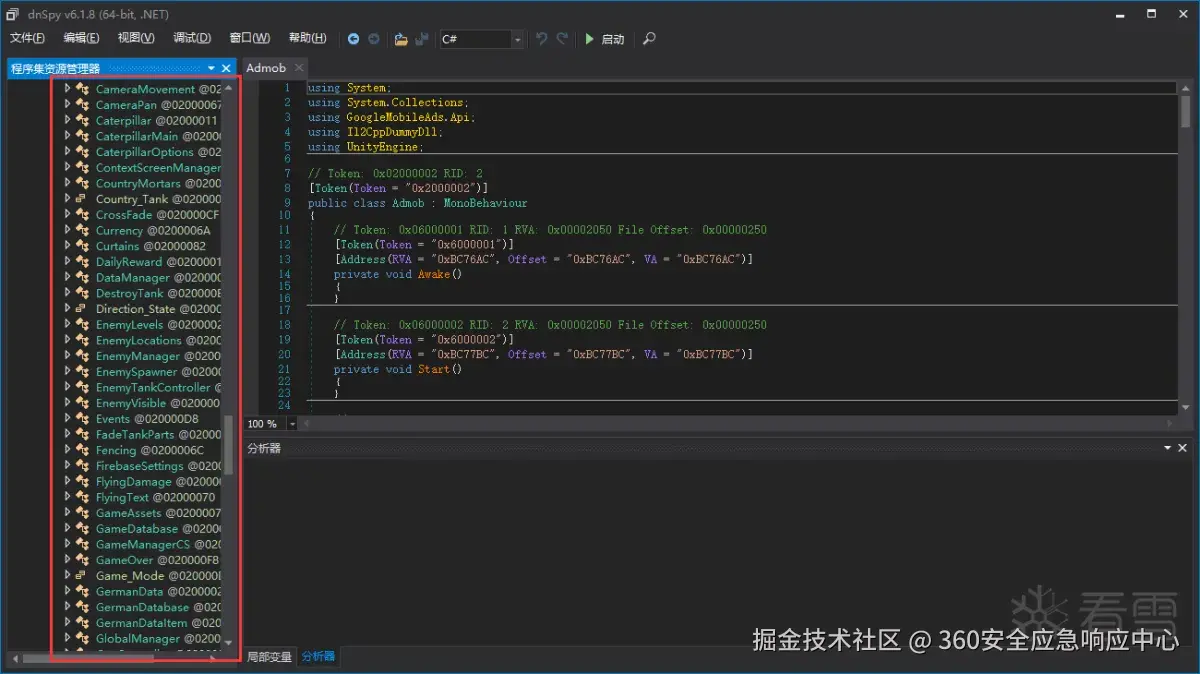Screen dimensions: 1200x674
Task: Click the EnemyLocations class icon
Action: coord(83,340)
